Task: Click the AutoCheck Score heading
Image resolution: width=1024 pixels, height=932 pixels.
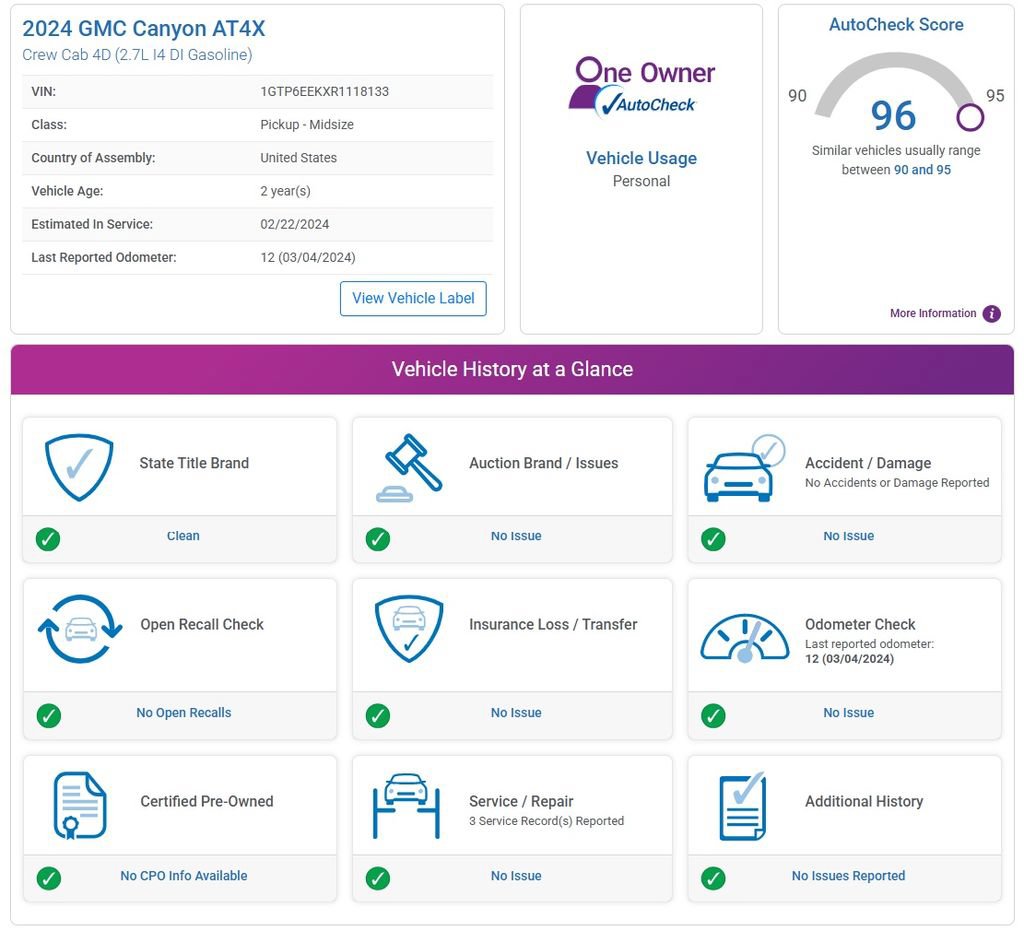Action: (x=896, y=25)
